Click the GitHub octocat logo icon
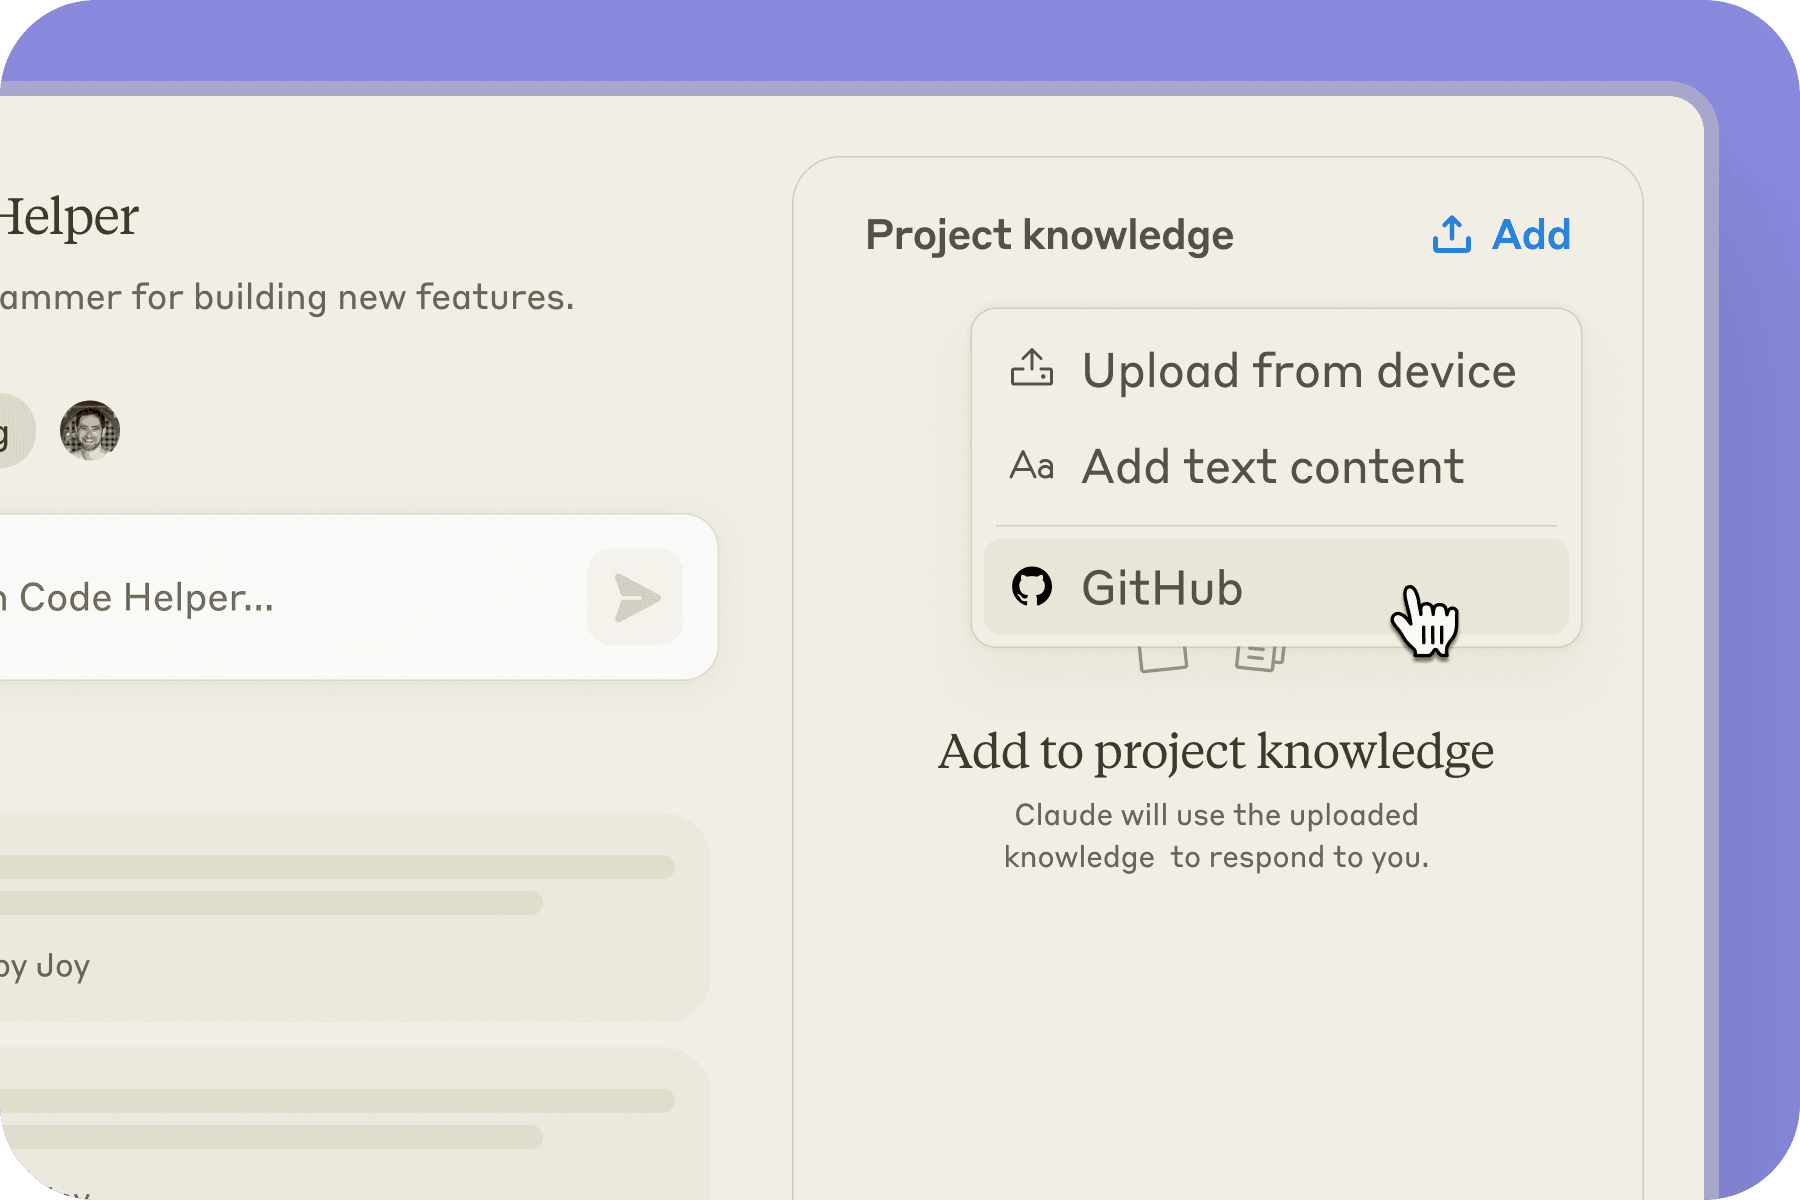The image size is (1800, 1200). click(1031, 587)
